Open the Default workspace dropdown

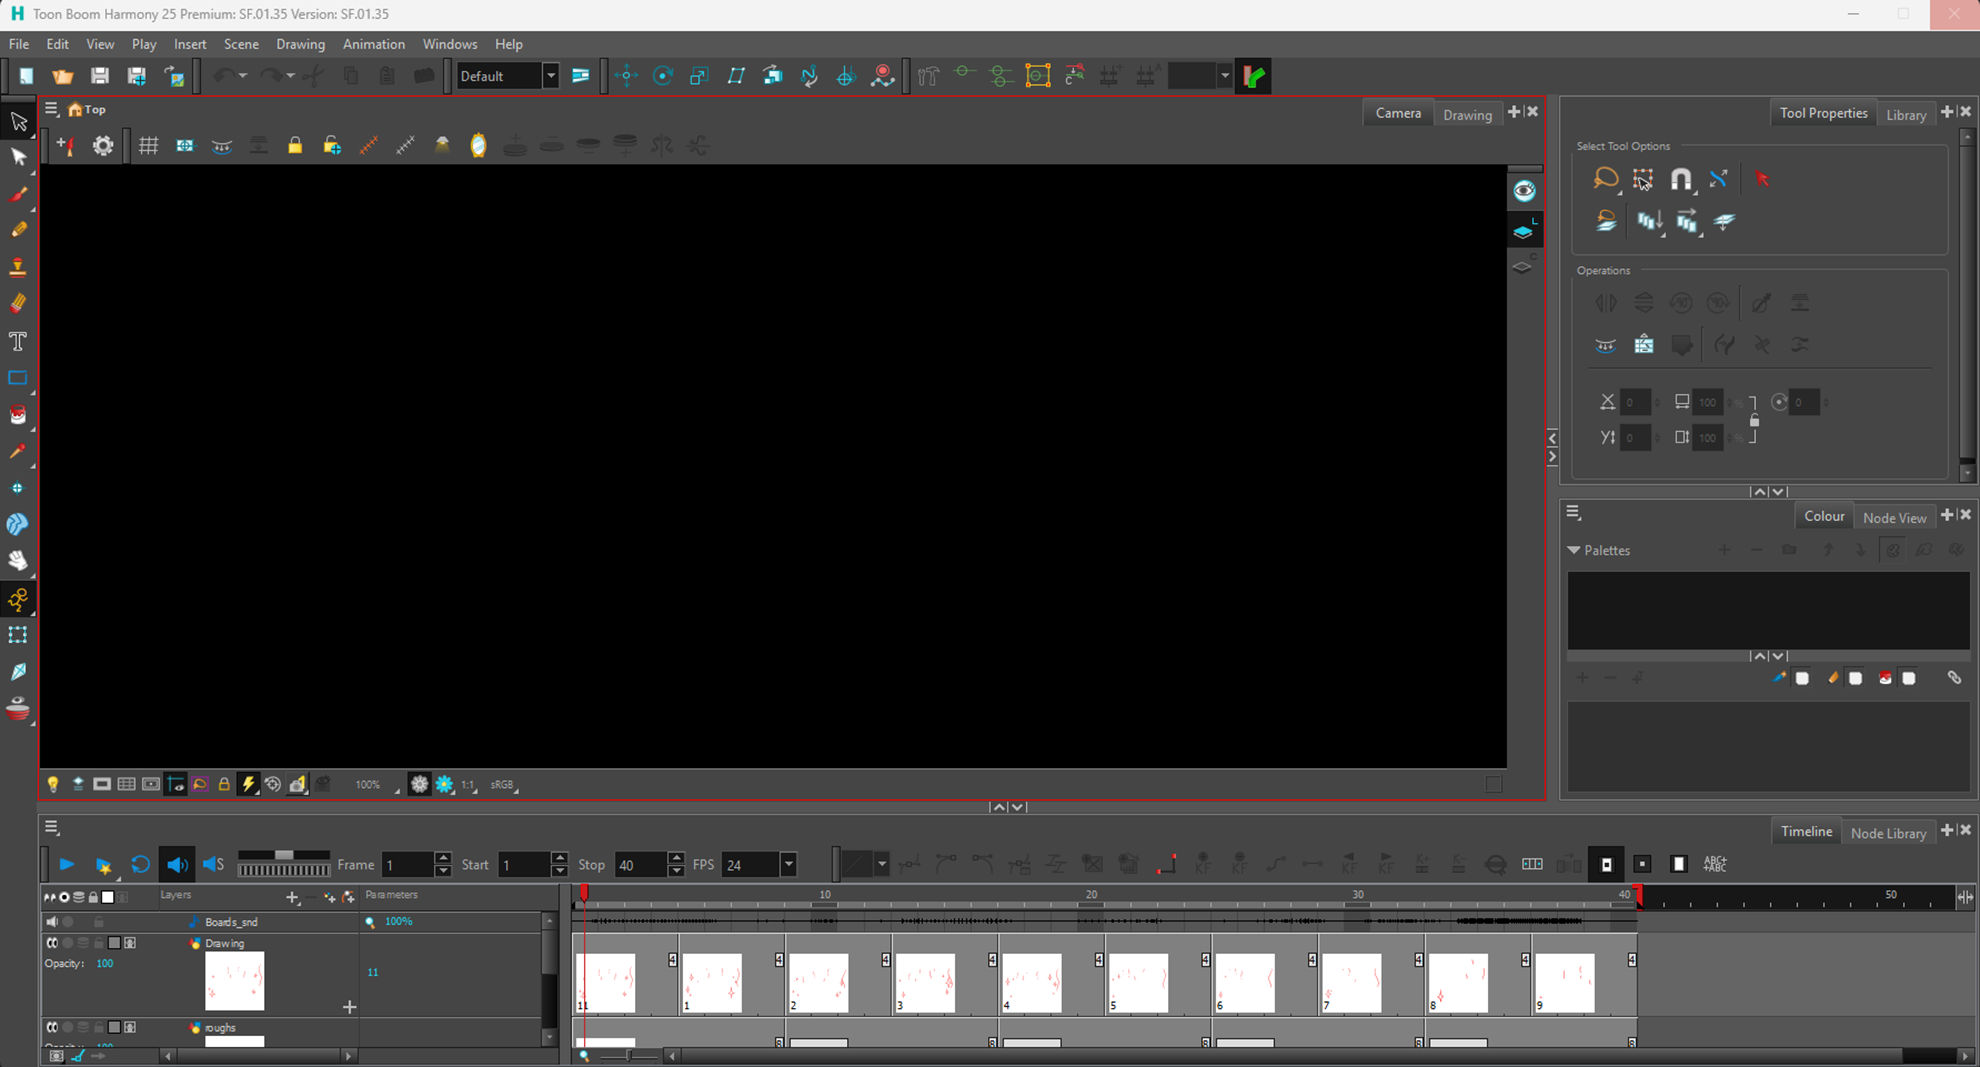click(x=550, y=76)
